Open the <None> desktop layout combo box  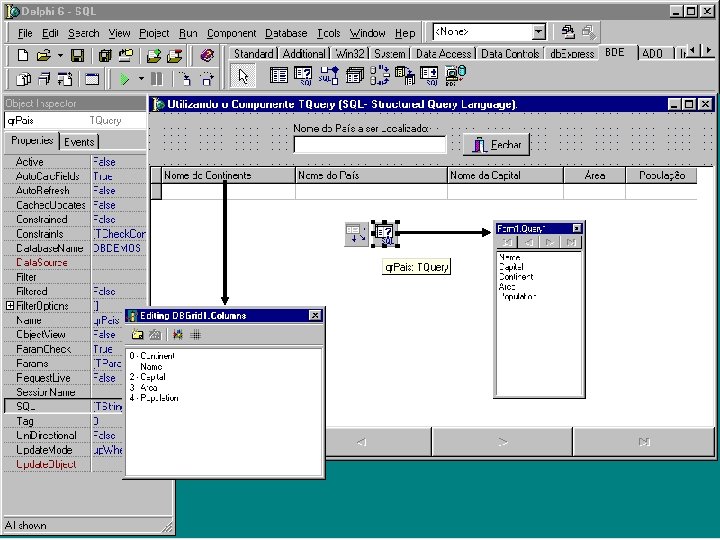(539, 32)
